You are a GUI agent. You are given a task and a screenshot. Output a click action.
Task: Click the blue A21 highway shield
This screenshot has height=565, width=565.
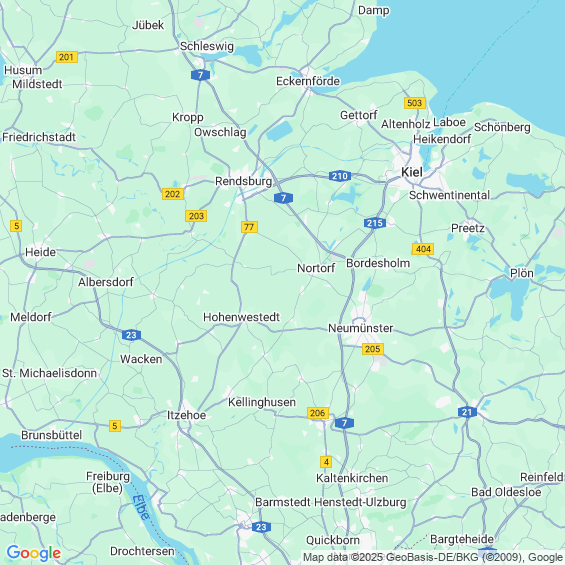coord(467,412)
